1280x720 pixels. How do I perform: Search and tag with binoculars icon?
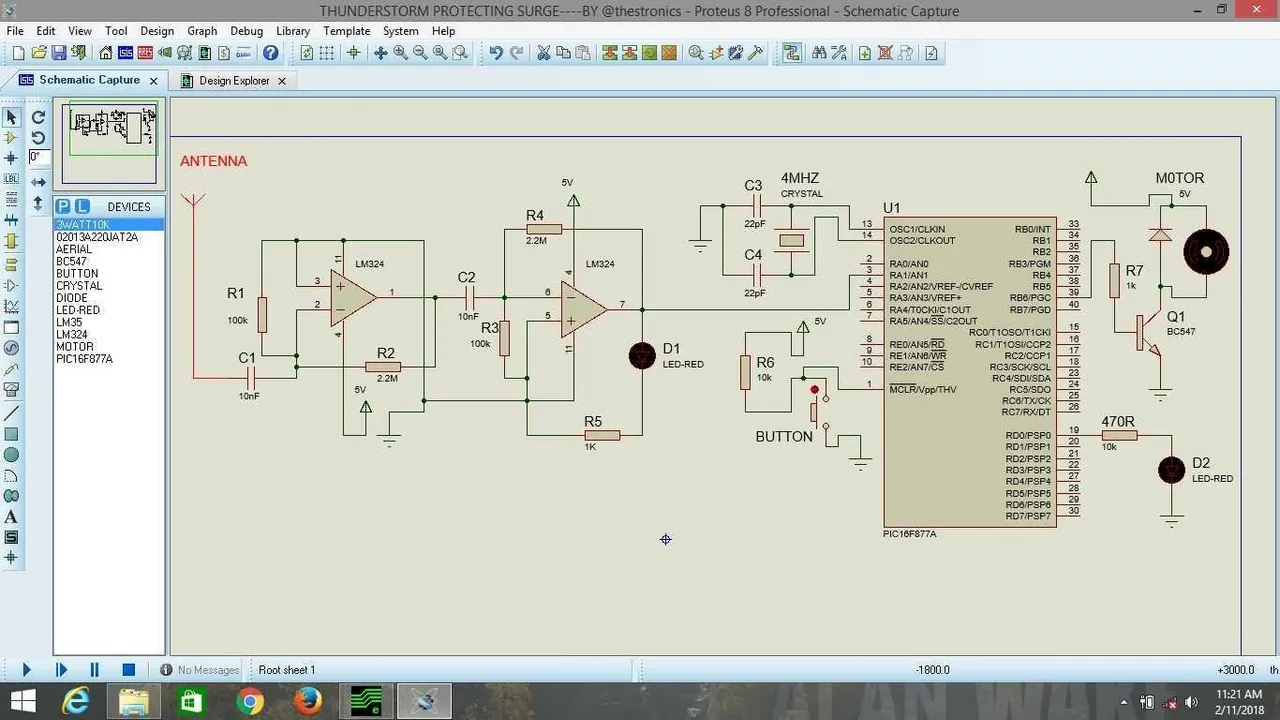(819, 52)
